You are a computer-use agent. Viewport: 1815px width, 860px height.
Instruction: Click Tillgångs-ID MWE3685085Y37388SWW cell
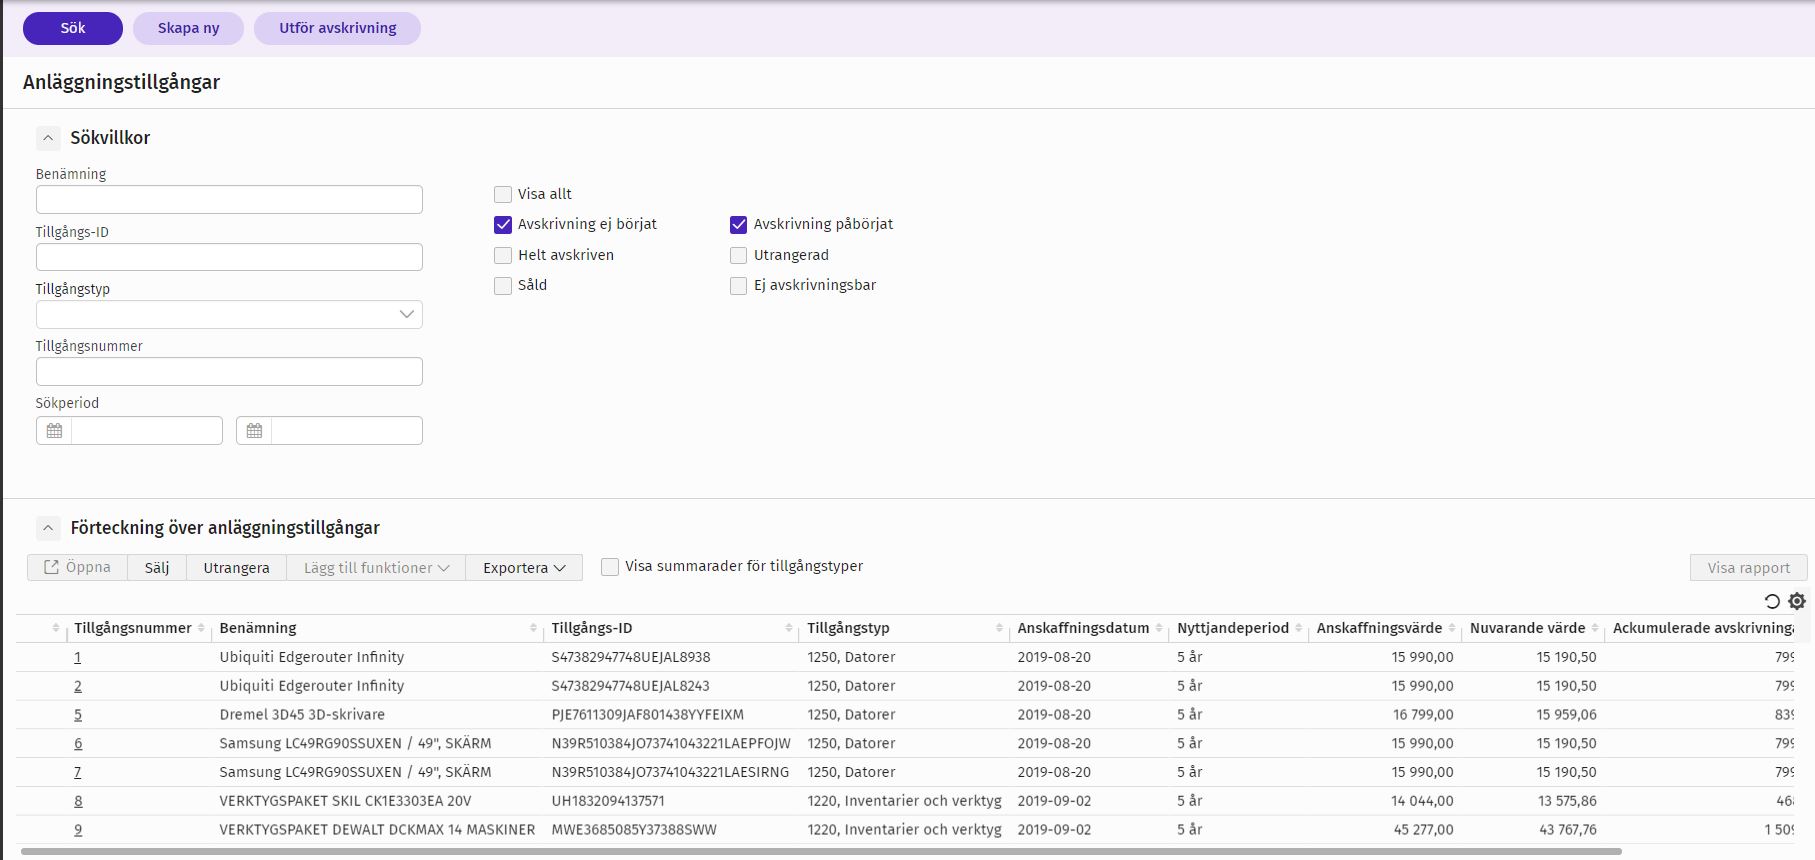634,830
